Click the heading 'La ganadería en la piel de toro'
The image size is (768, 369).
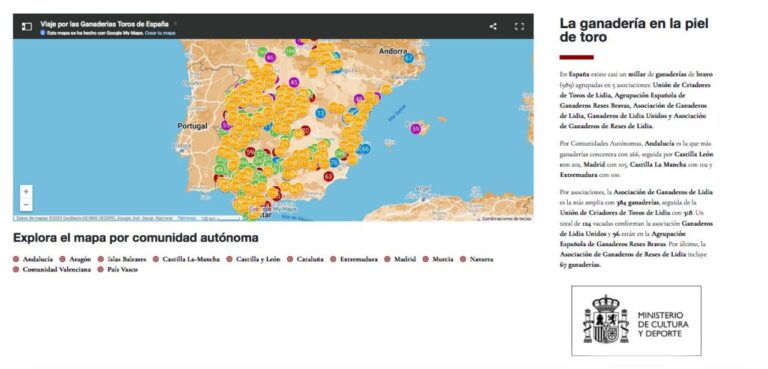point(634,30)
